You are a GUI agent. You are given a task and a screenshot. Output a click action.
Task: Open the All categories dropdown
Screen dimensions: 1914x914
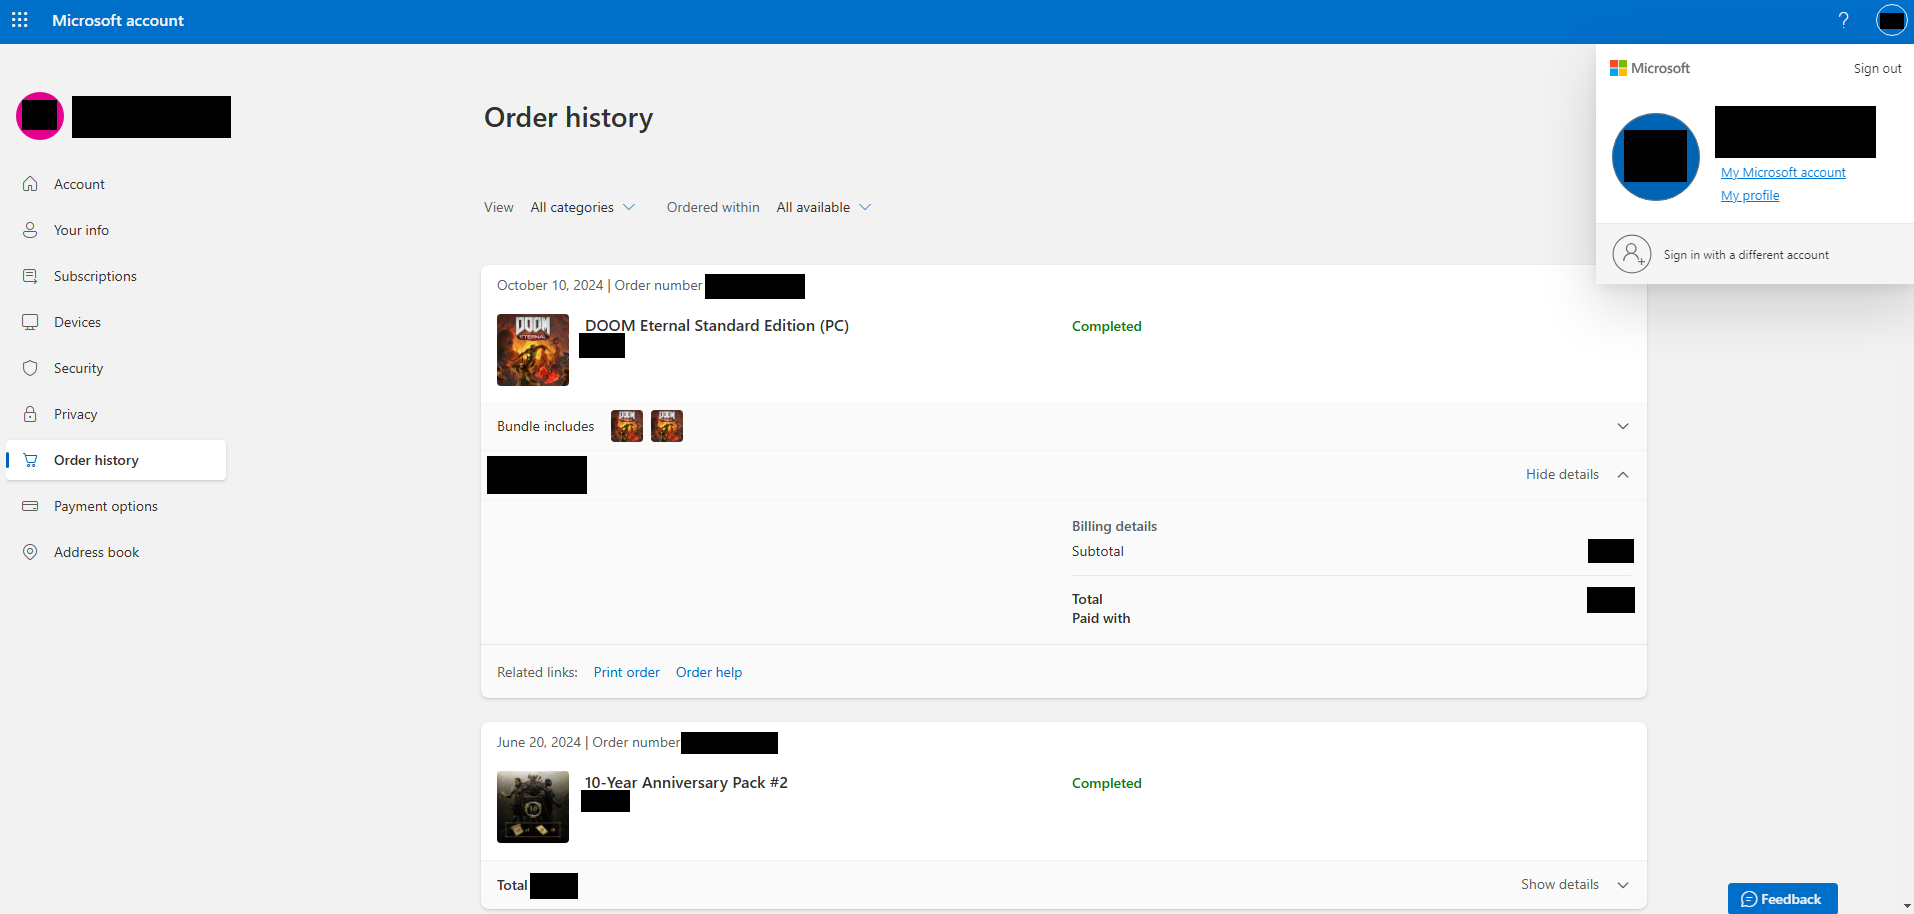coord(583,207)
